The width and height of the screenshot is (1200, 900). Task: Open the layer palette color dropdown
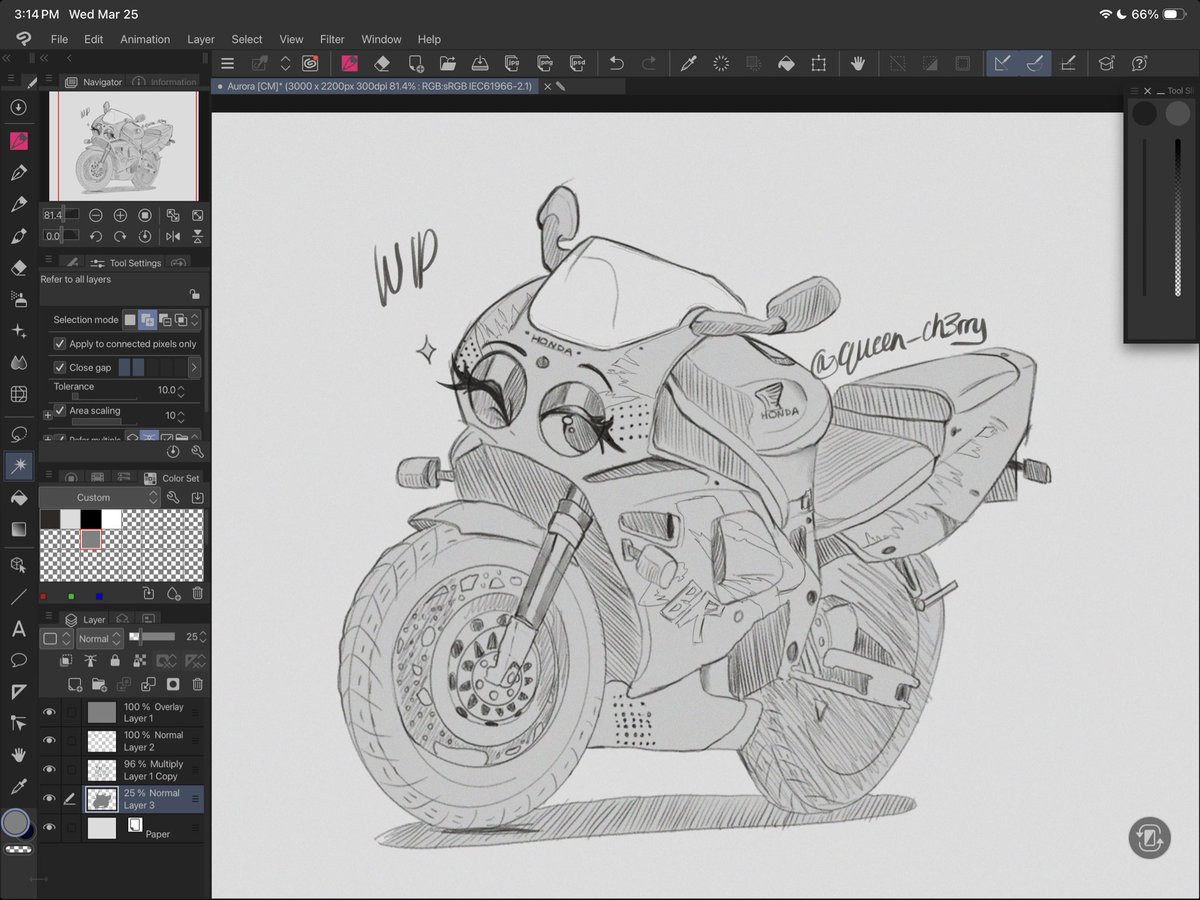click(56, 638)
